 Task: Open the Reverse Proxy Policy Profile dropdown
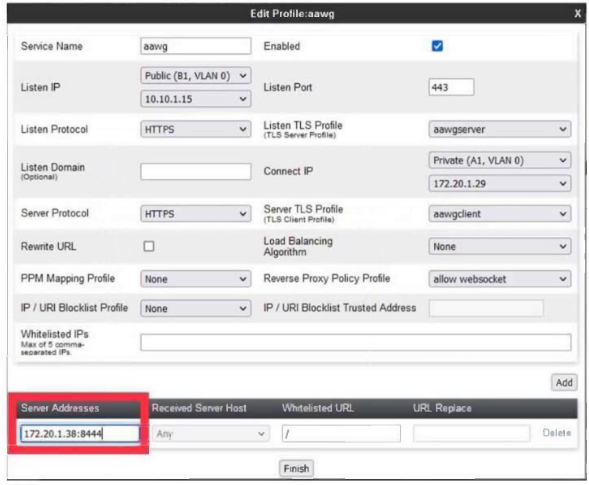pyautogui.click(x=500, y=279)
